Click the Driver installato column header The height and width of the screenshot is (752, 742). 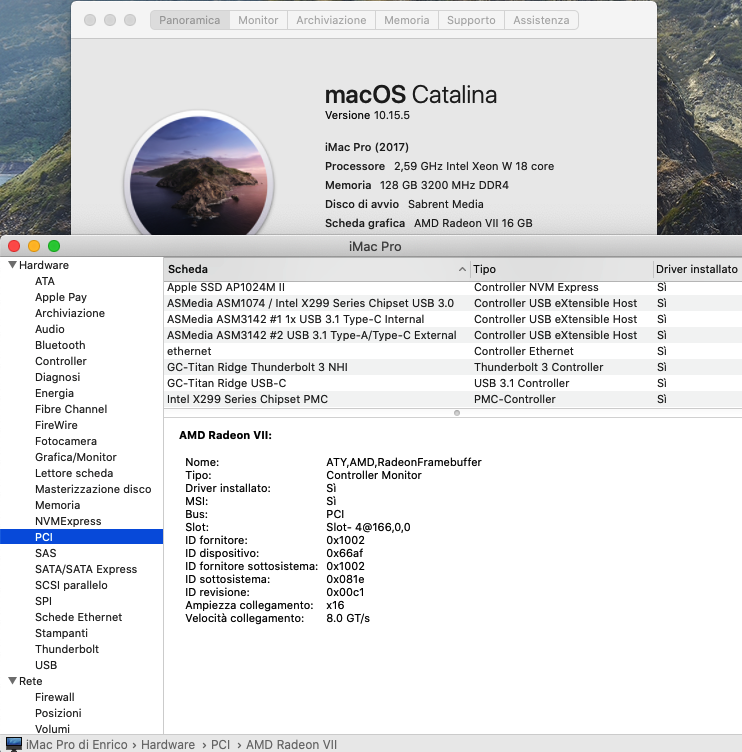[x=697, y=269]
